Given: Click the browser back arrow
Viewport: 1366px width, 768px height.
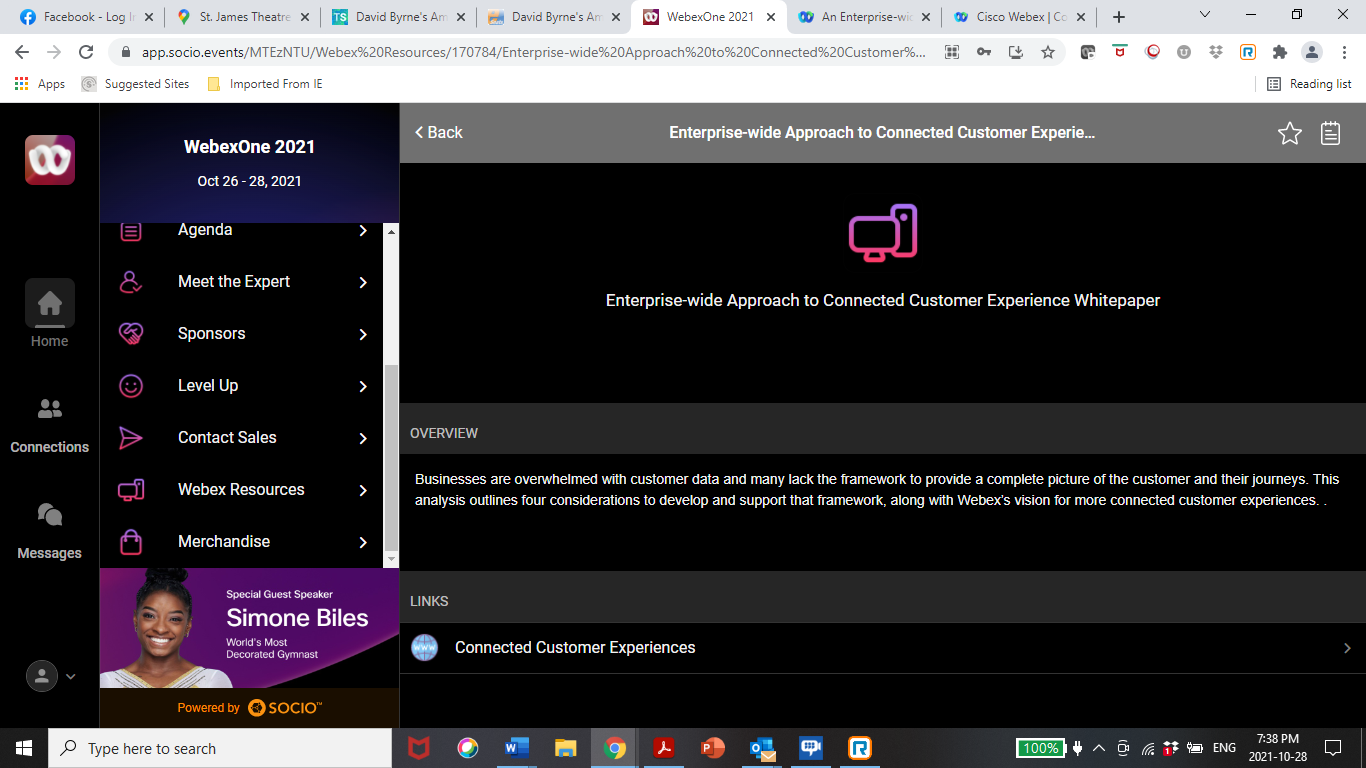Looking at the screenshot, I should coord(22,52).
